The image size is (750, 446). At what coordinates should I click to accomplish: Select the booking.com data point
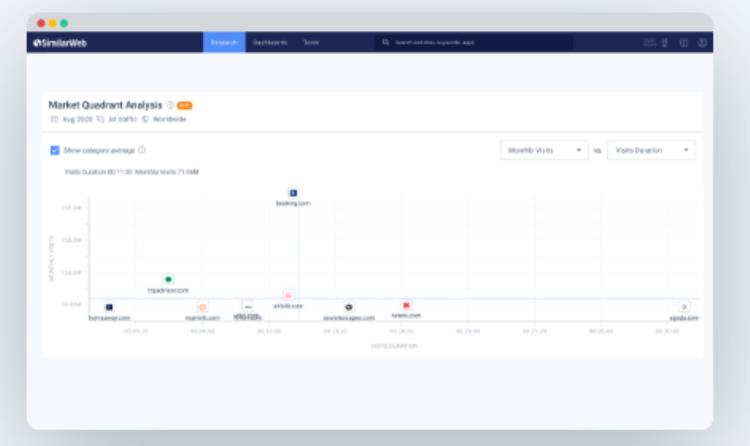click(x=293, y=193)
